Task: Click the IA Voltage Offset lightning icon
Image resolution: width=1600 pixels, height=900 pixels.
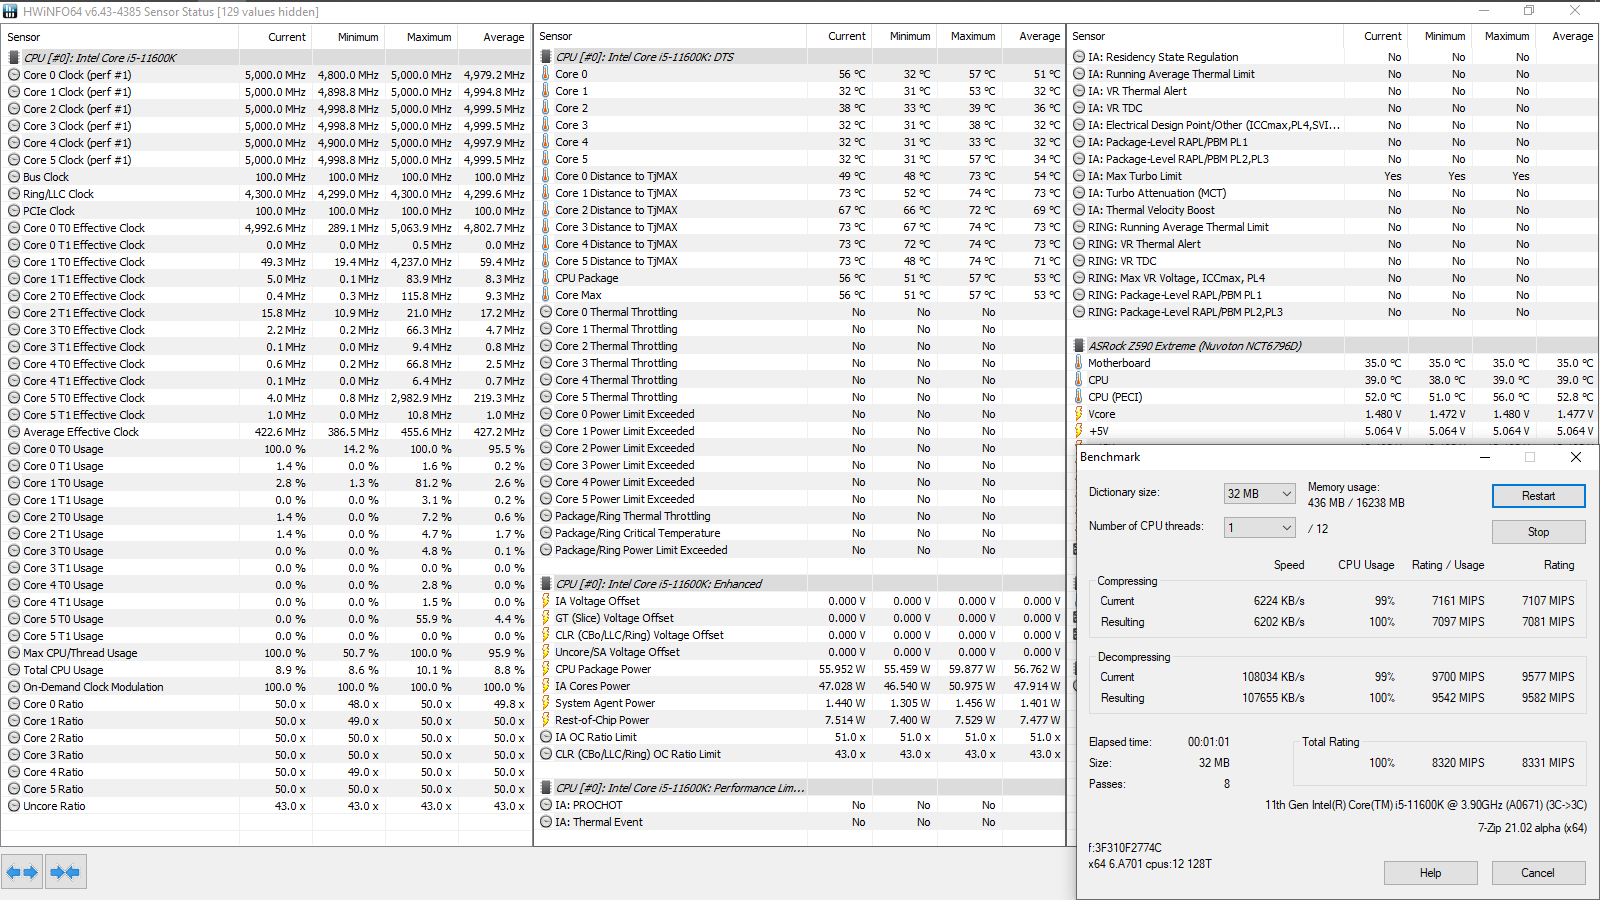Action: tap(546, 601)
